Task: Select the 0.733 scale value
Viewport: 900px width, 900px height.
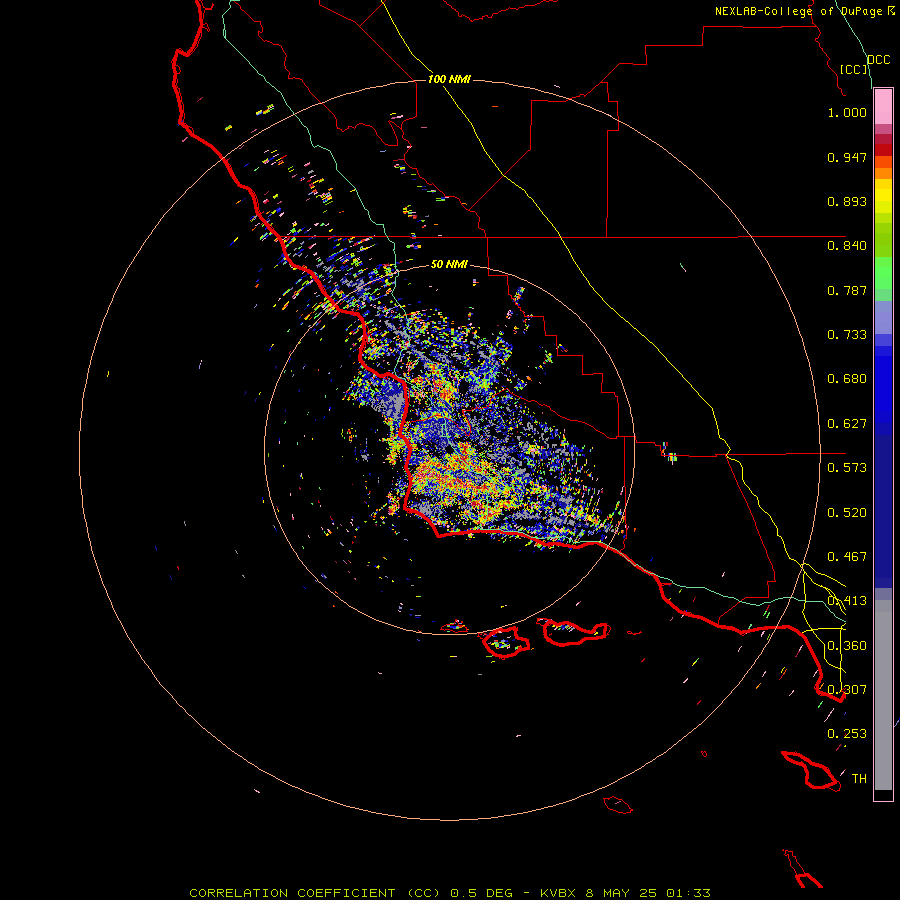Action: pos(847,335)
